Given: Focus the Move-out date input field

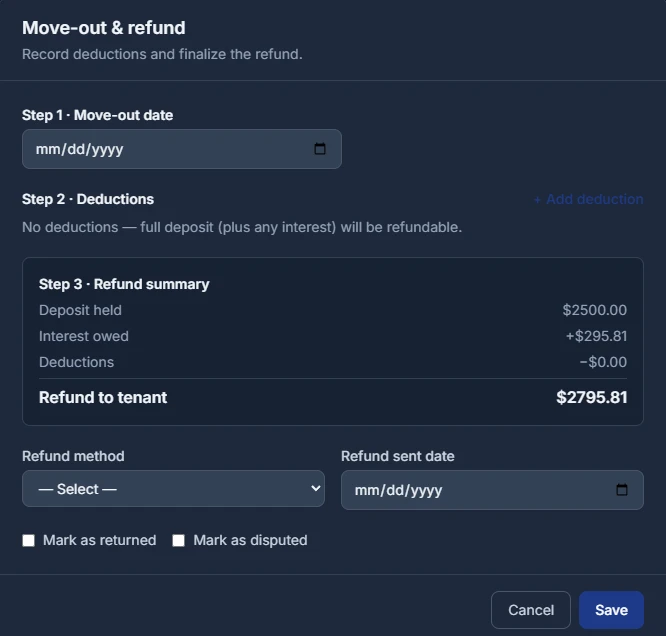Looking at the screenshot, I should pyautogui.click(x=182, y=149).
